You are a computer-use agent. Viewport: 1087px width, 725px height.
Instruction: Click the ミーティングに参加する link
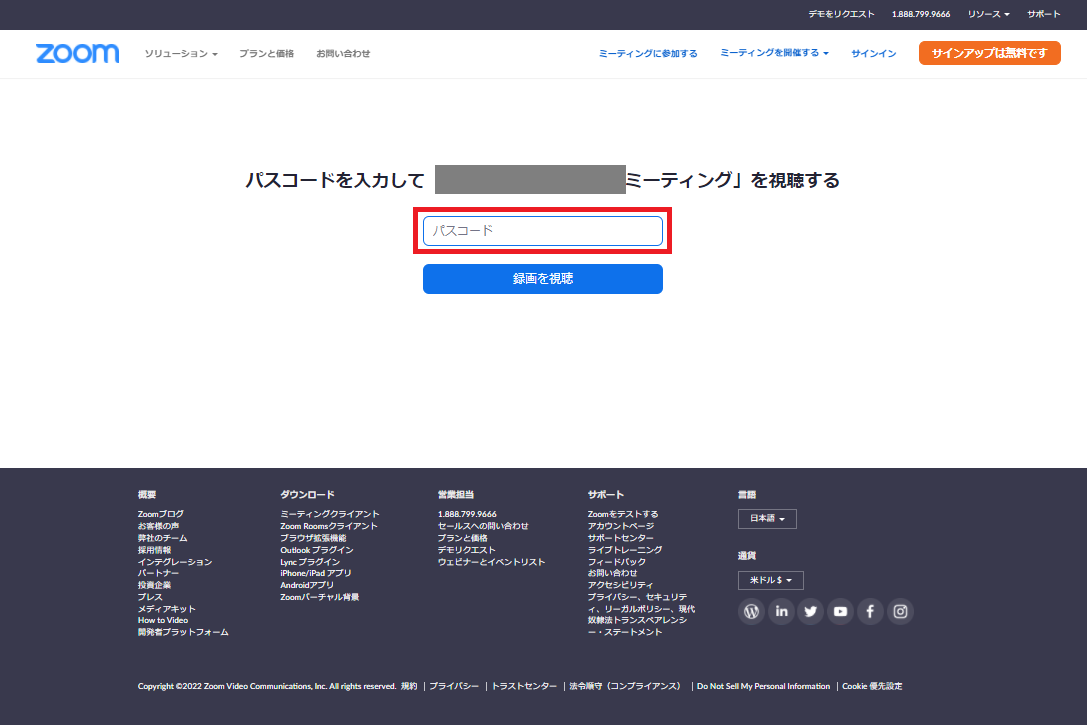(648, 54)
